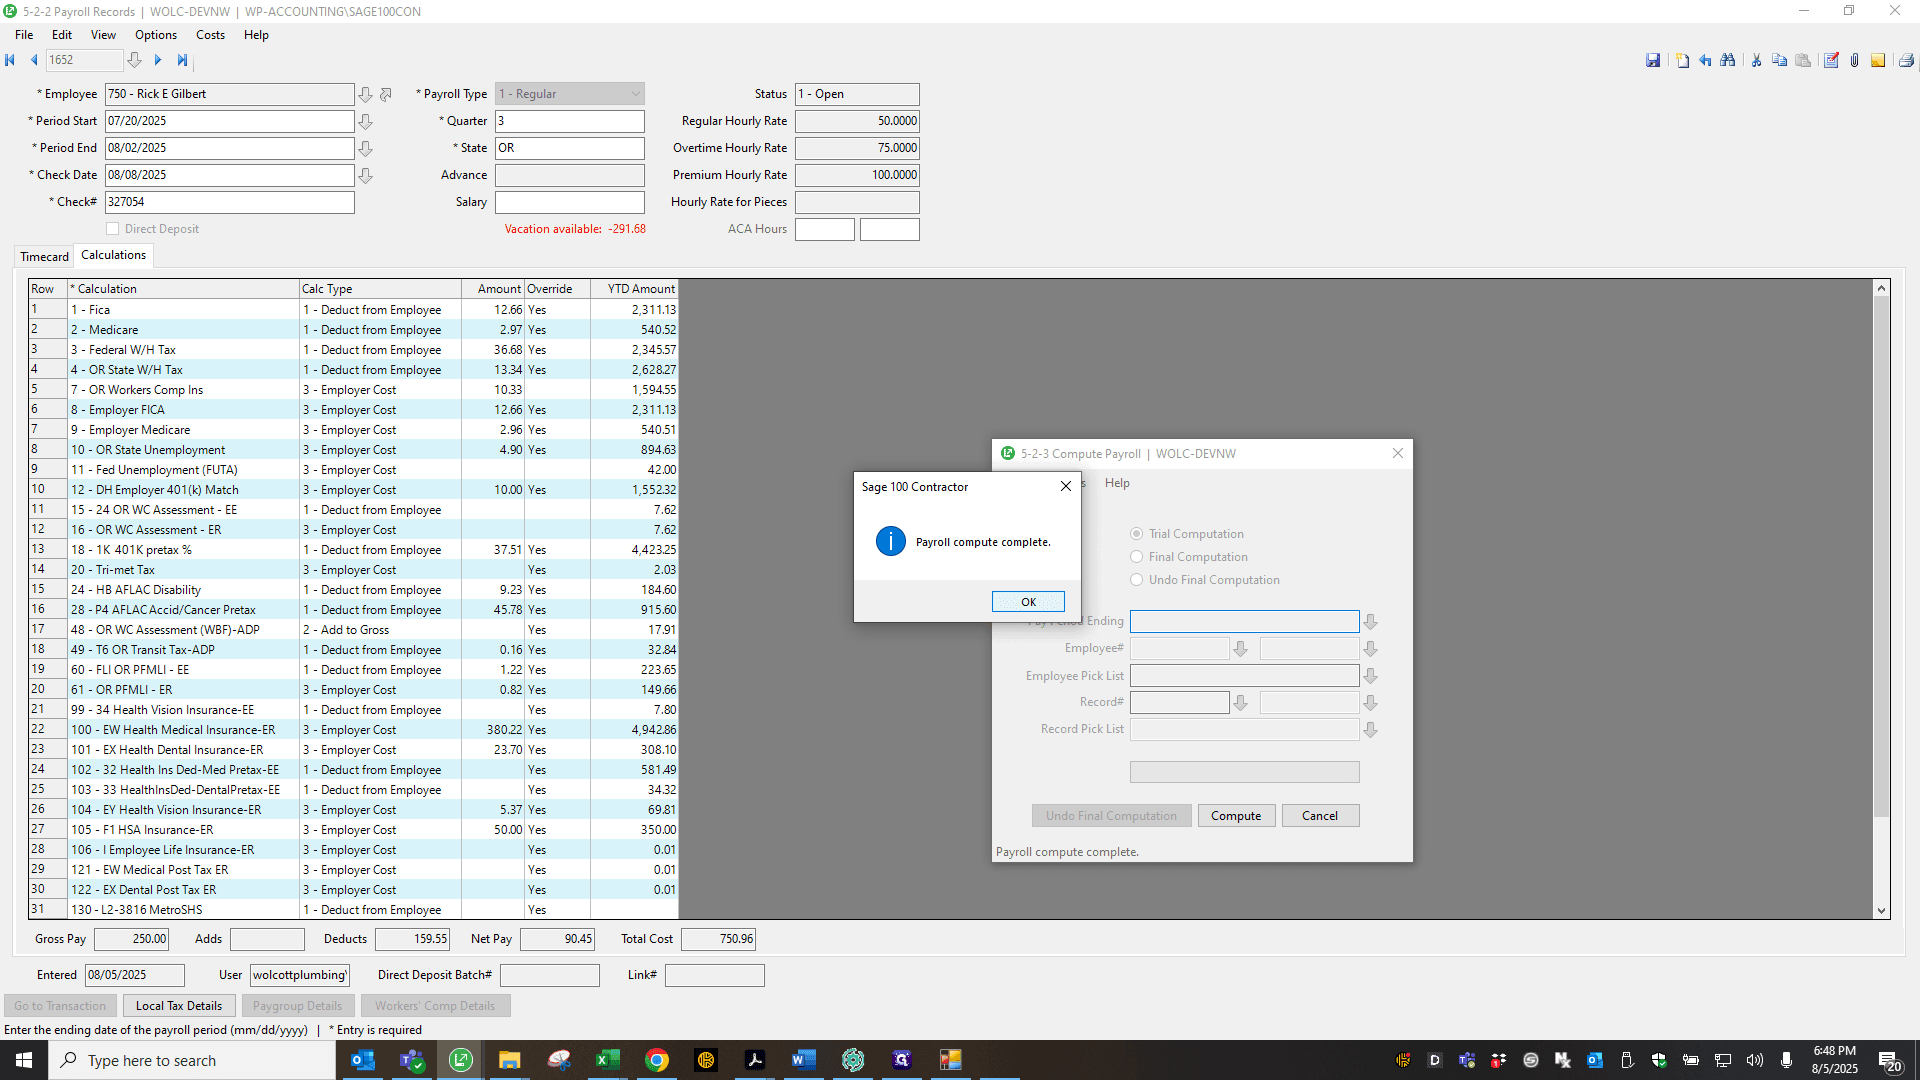Click OK in the message dialog
The image size is (1920, 1080).
click(x=1028, y=602)
